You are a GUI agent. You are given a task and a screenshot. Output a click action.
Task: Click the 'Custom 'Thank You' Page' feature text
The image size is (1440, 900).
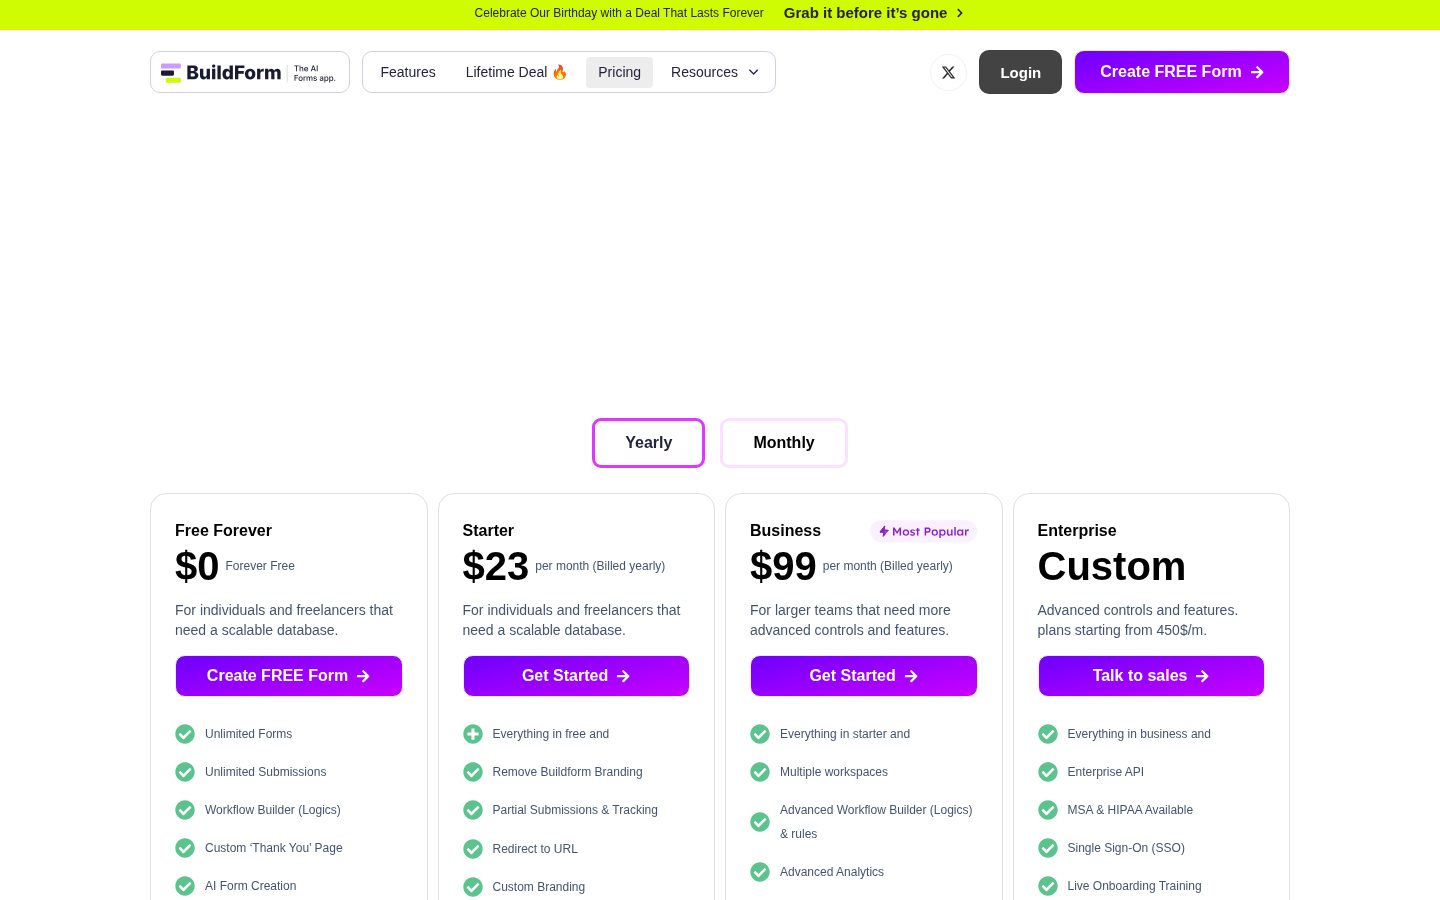(274, 848)
